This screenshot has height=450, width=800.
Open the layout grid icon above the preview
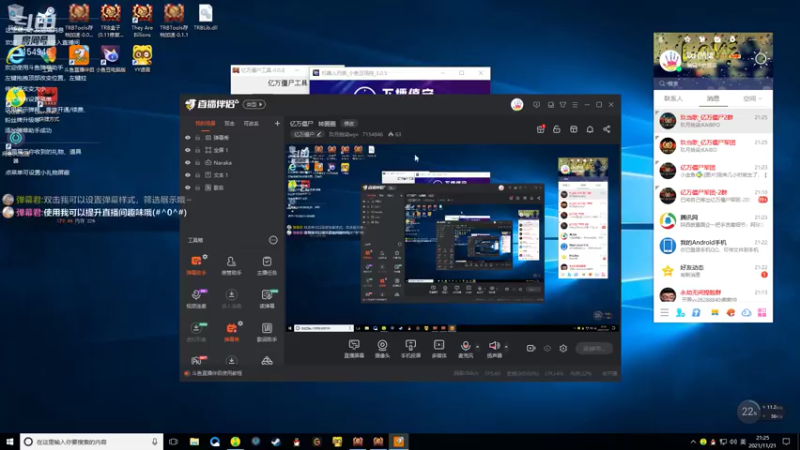pyautogui.click(x=573, y=130)
